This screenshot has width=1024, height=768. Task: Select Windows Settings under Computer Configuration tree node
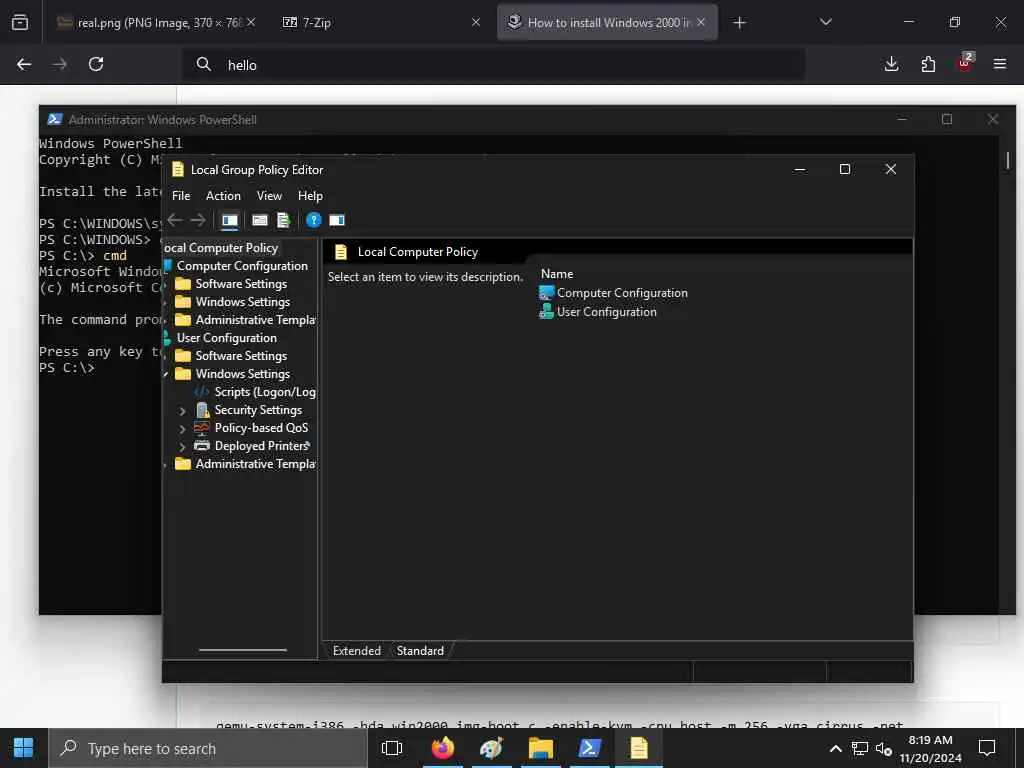click(242, 302)
